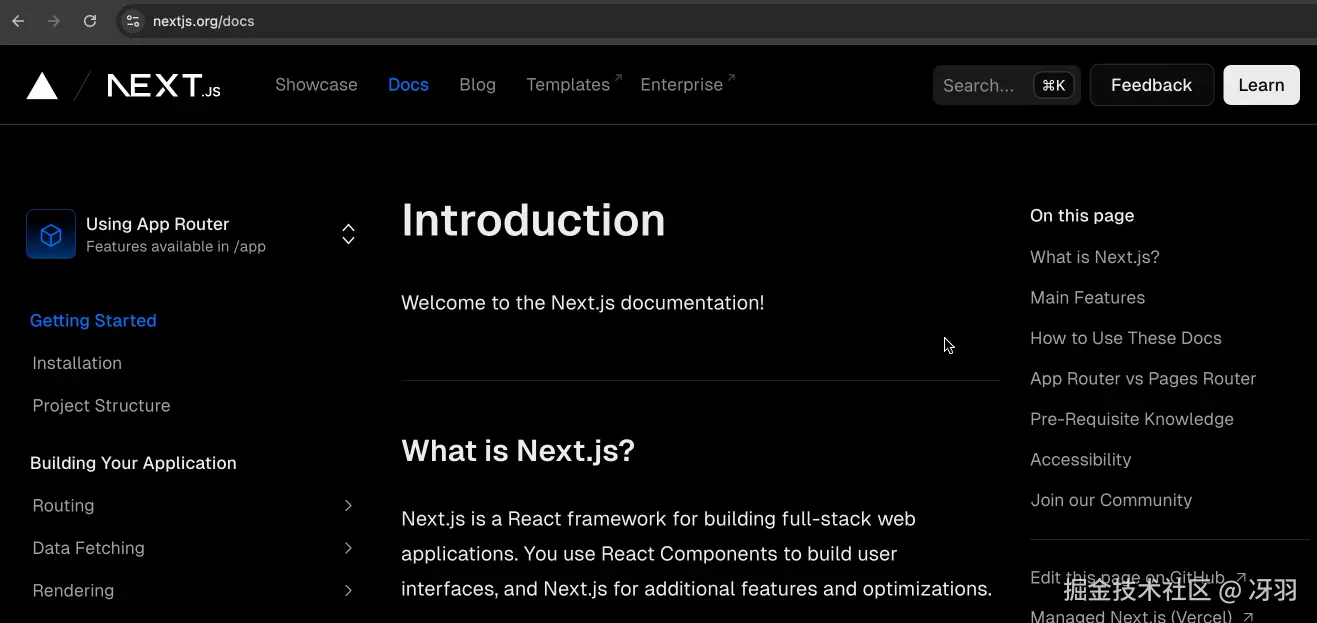Open Building Your Application section
1317x623 pixels.
coord(133,463)
